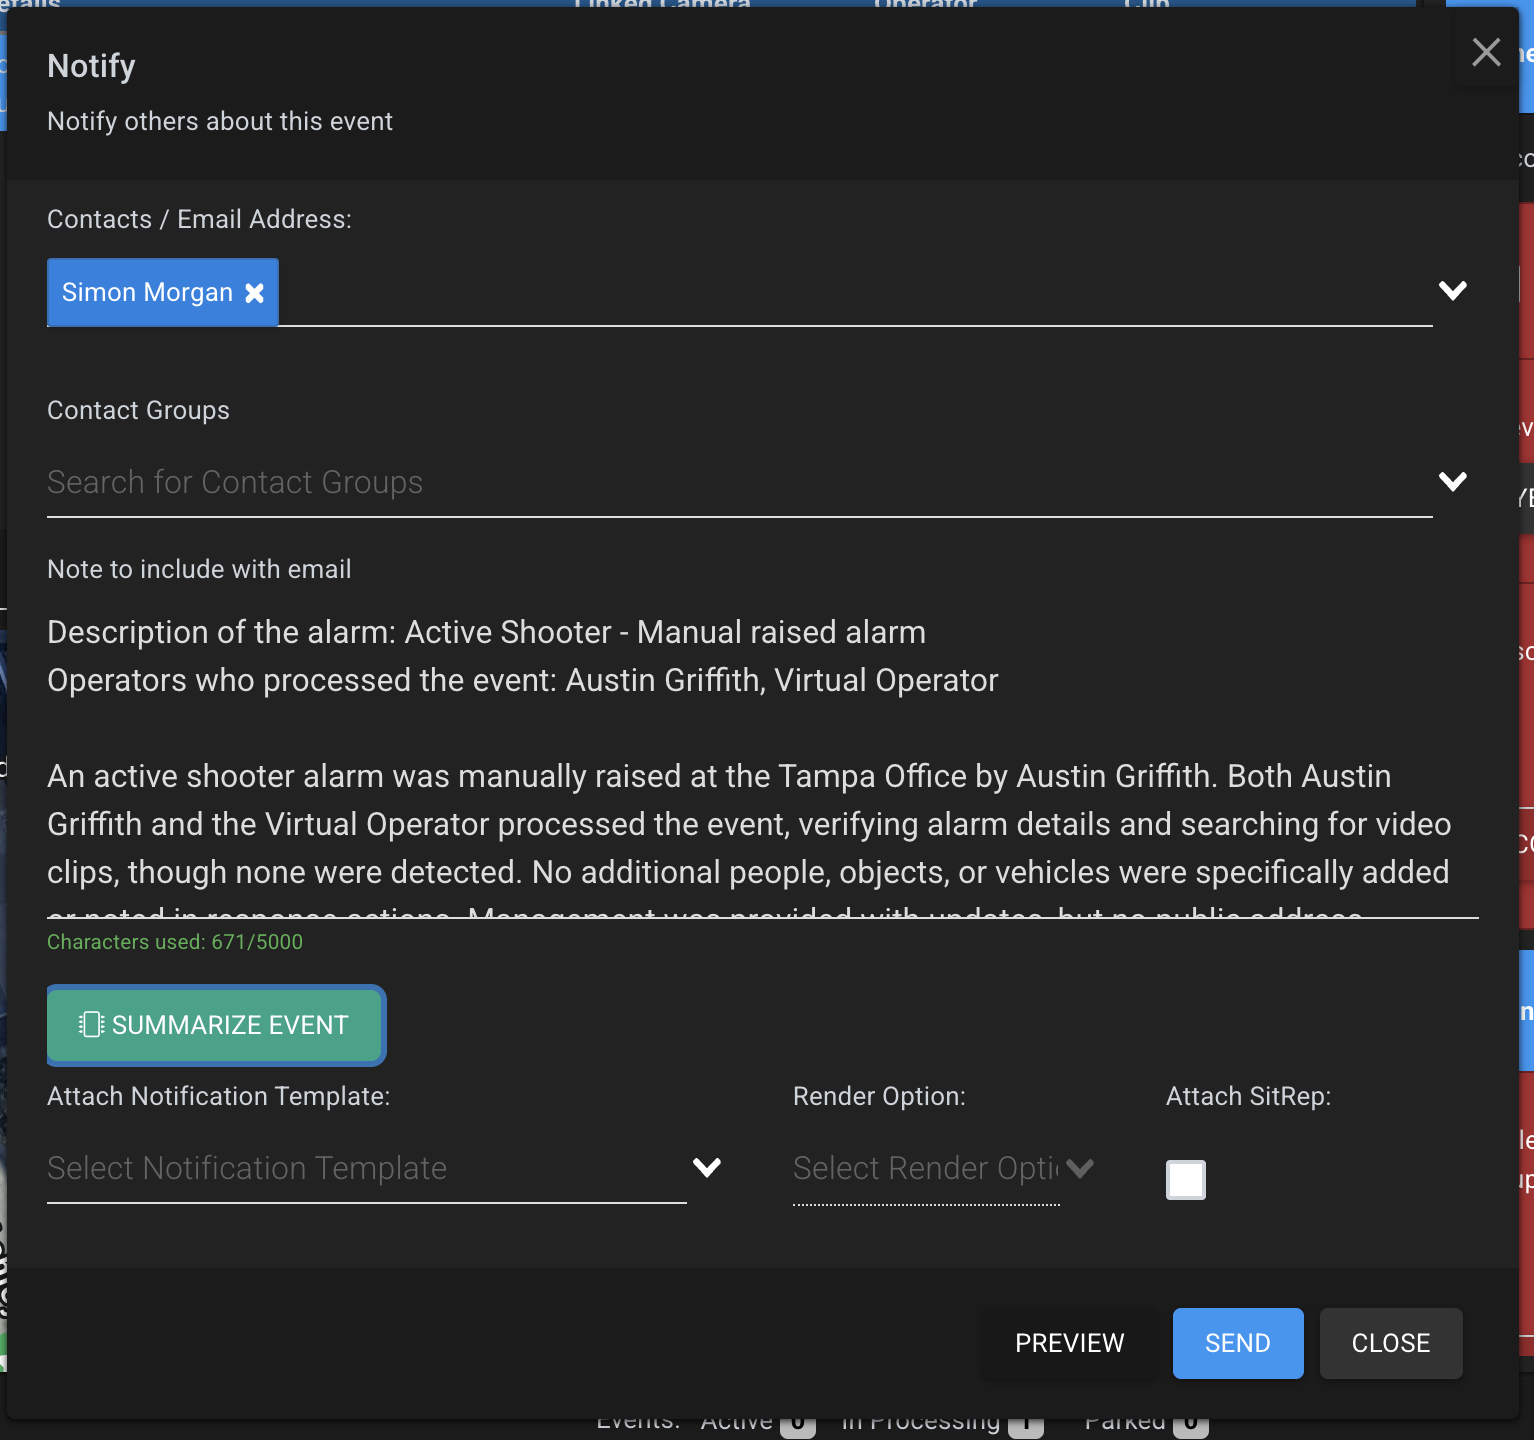Expand the Contacts / Email Address dropdown arrow
1534x1440 pixels.
pos(1452,291)
